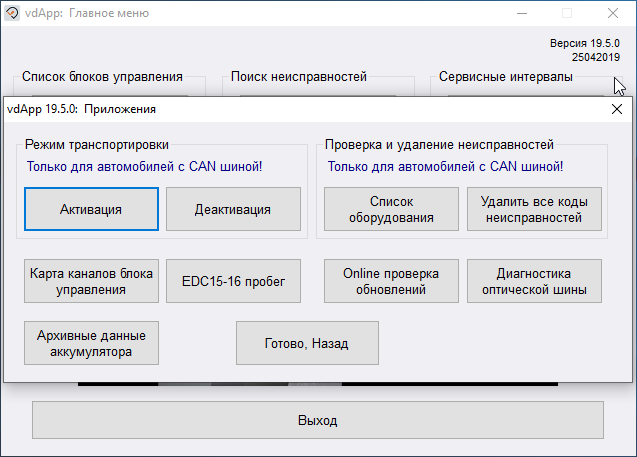637x457 pixels.
Task: Click the Приложения dialog title bar
Action: click(300, 109)
